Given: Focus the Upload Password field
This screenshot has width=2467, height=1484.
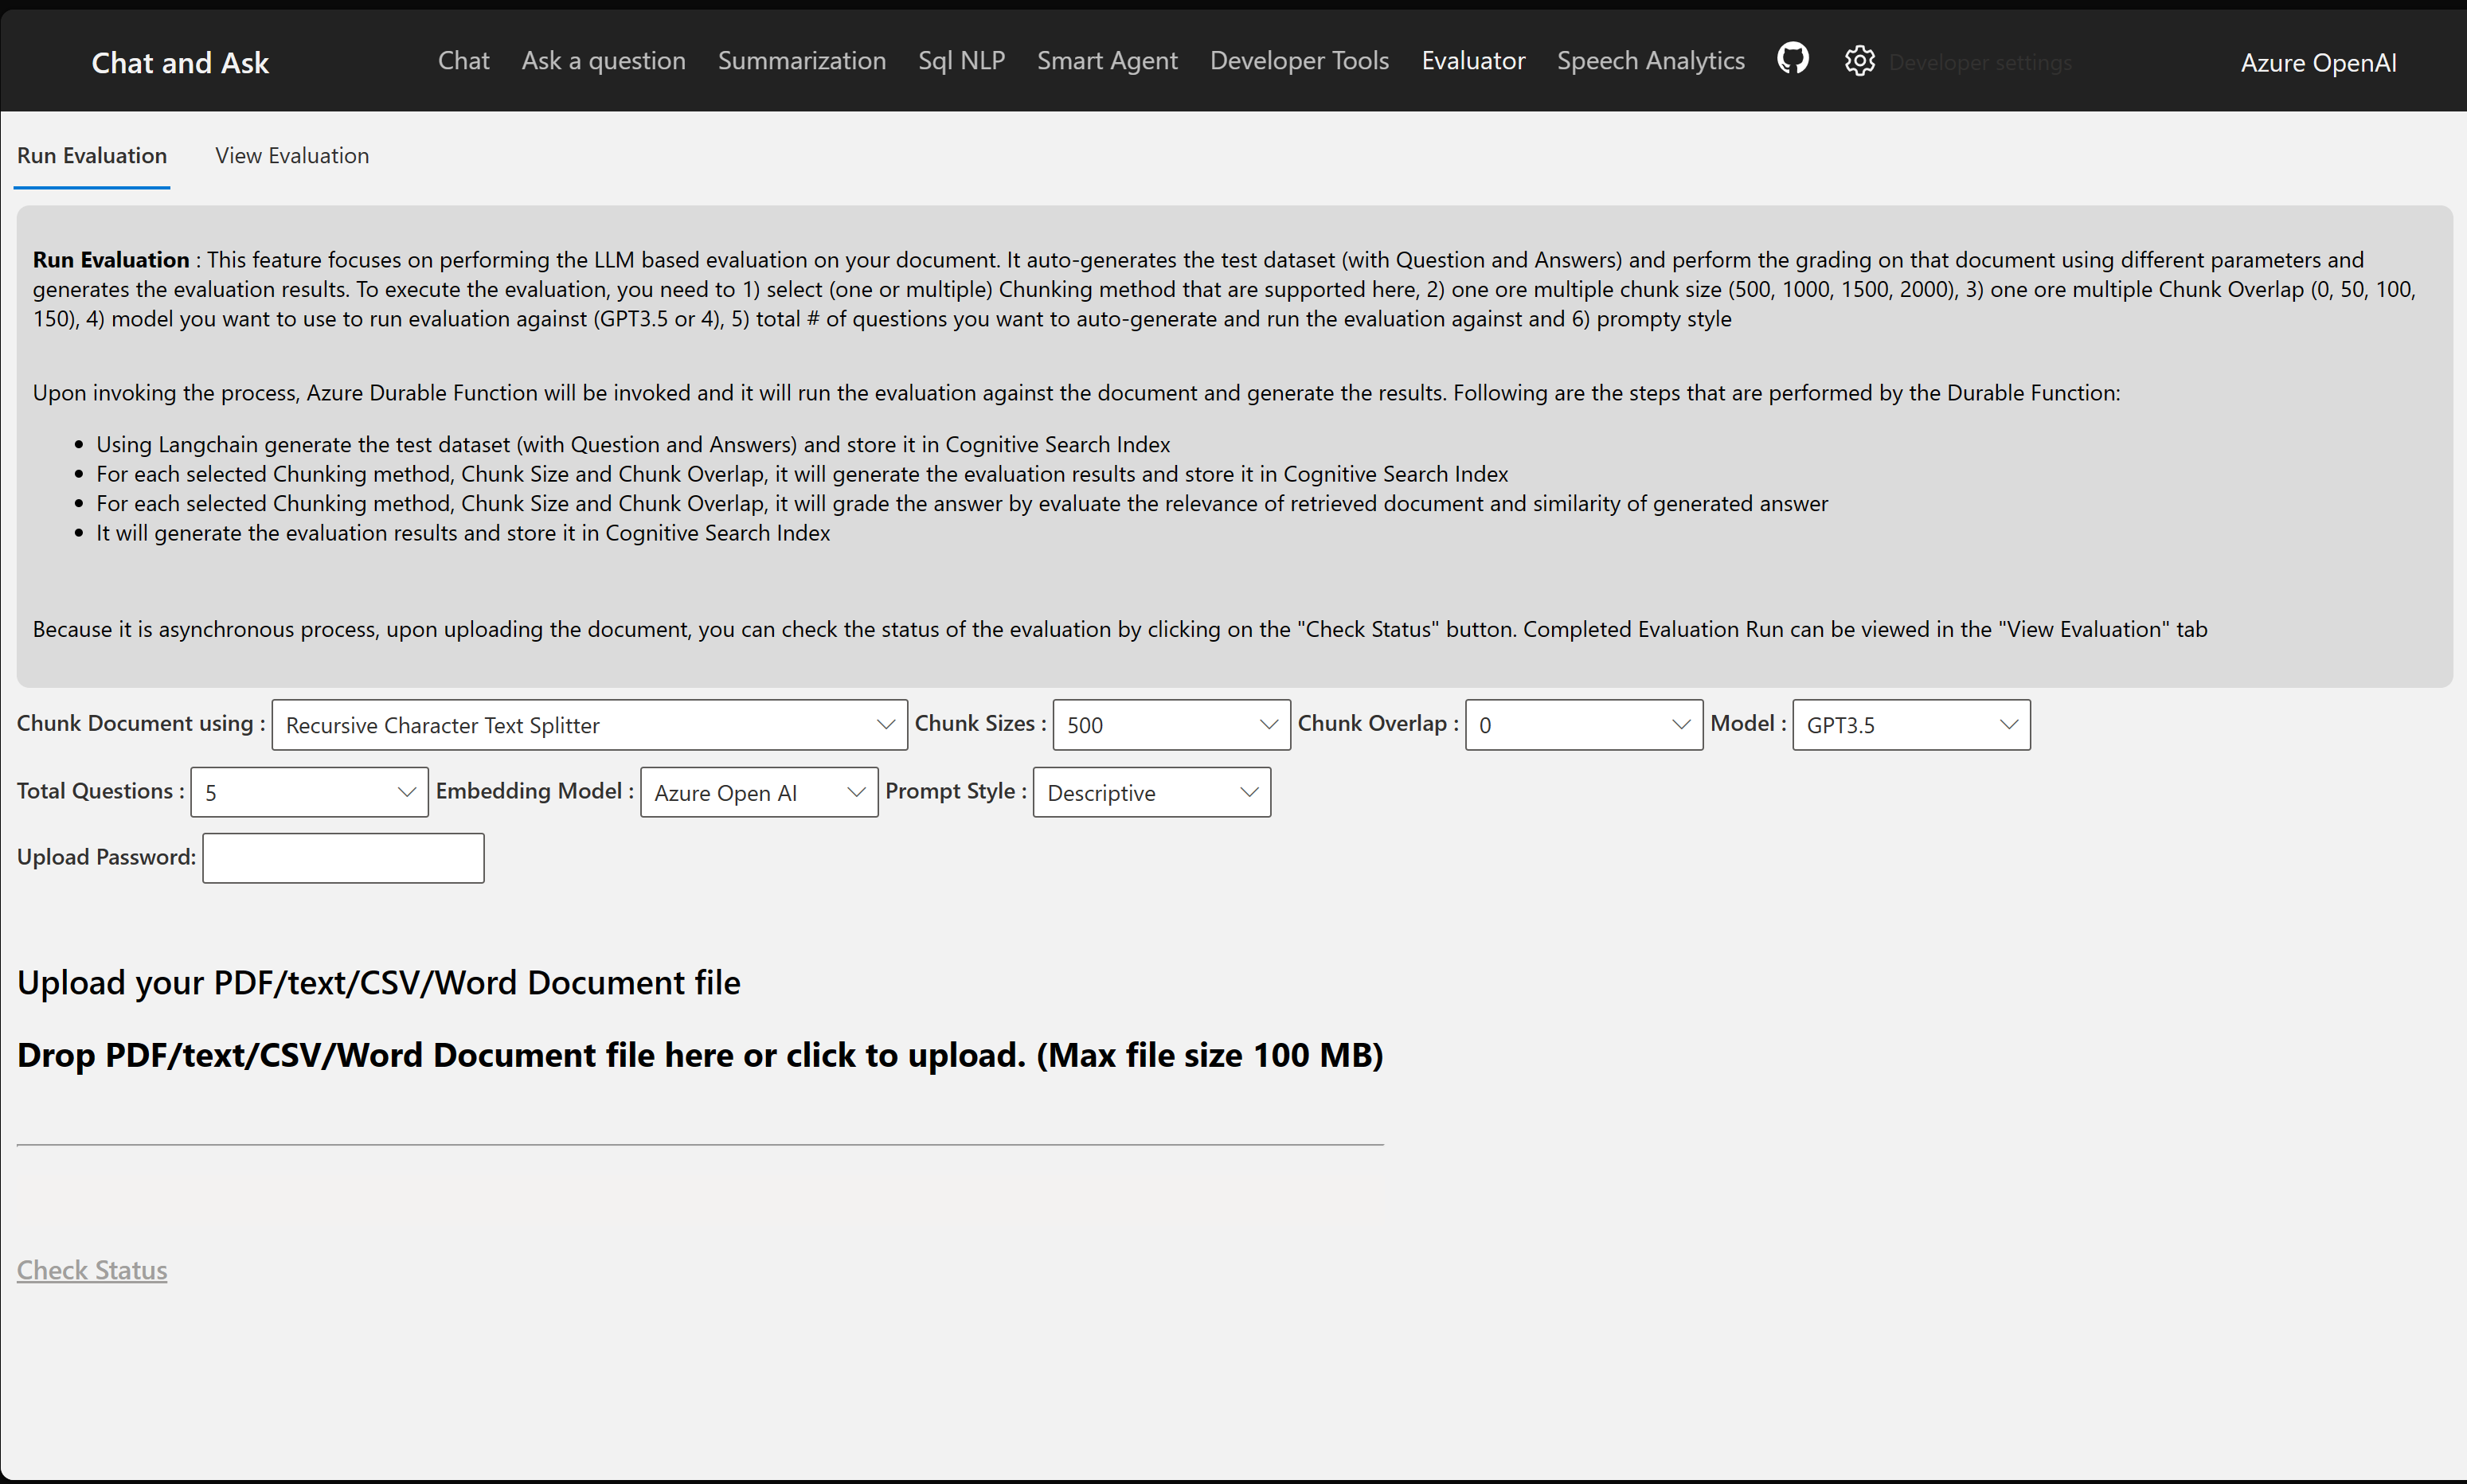Looking at the screenshot, I should click(x=343, y=858).
